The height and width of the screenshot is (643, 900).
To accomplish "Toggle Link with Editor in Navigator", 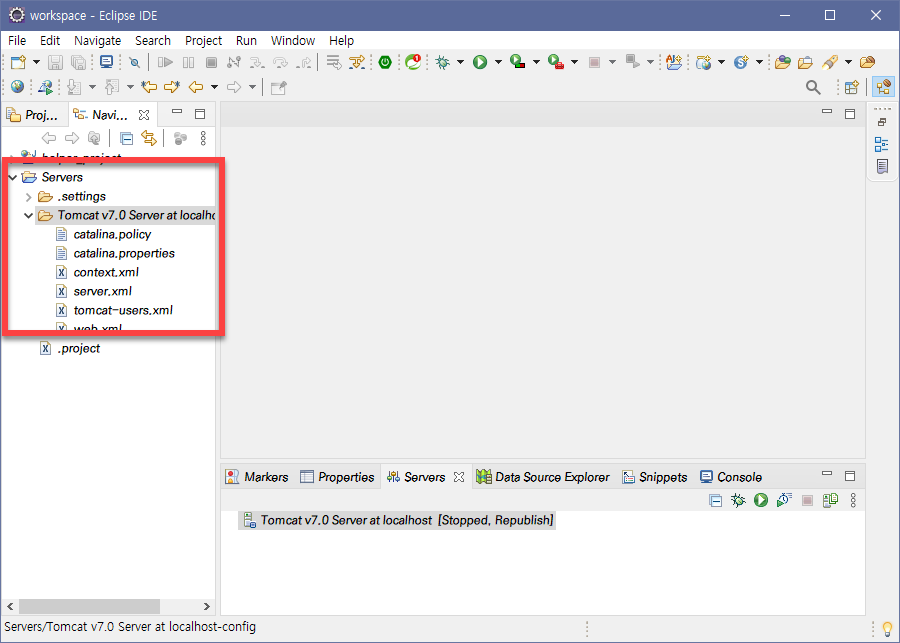I will 149,138.
